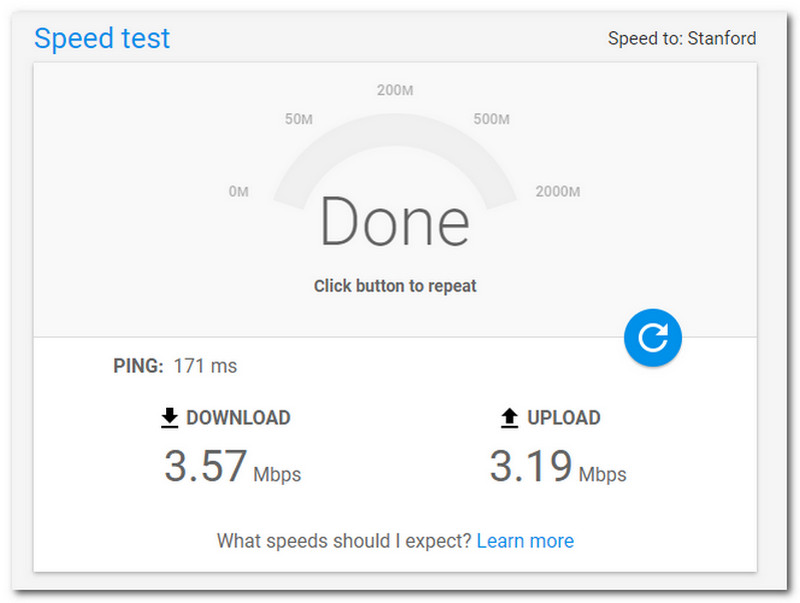
Task: Click the 500M gauge marker
Action: tap(491, 120)
